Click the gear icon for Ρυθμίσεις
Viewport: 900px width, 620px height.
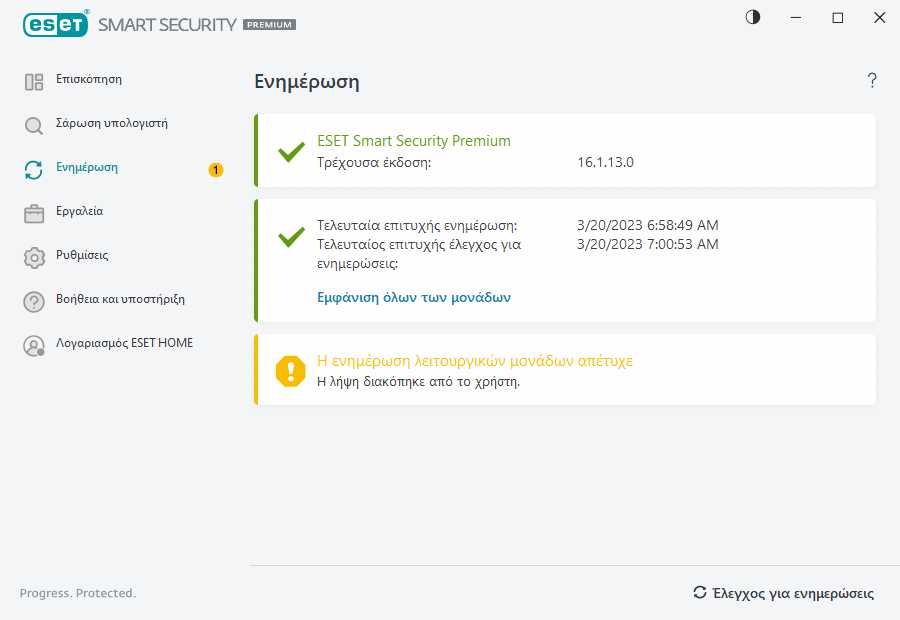(x=34, y=257)
